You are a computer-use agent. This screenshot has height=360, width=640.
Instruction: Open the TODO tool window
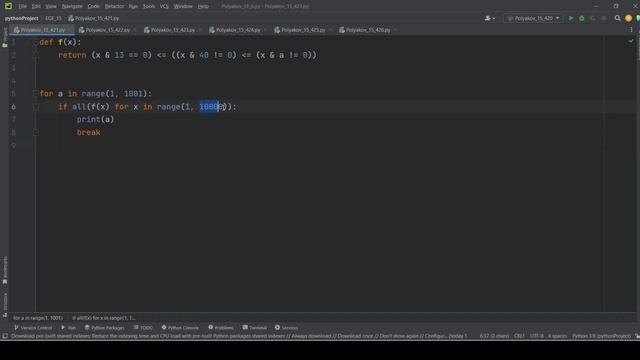point(143,328)
